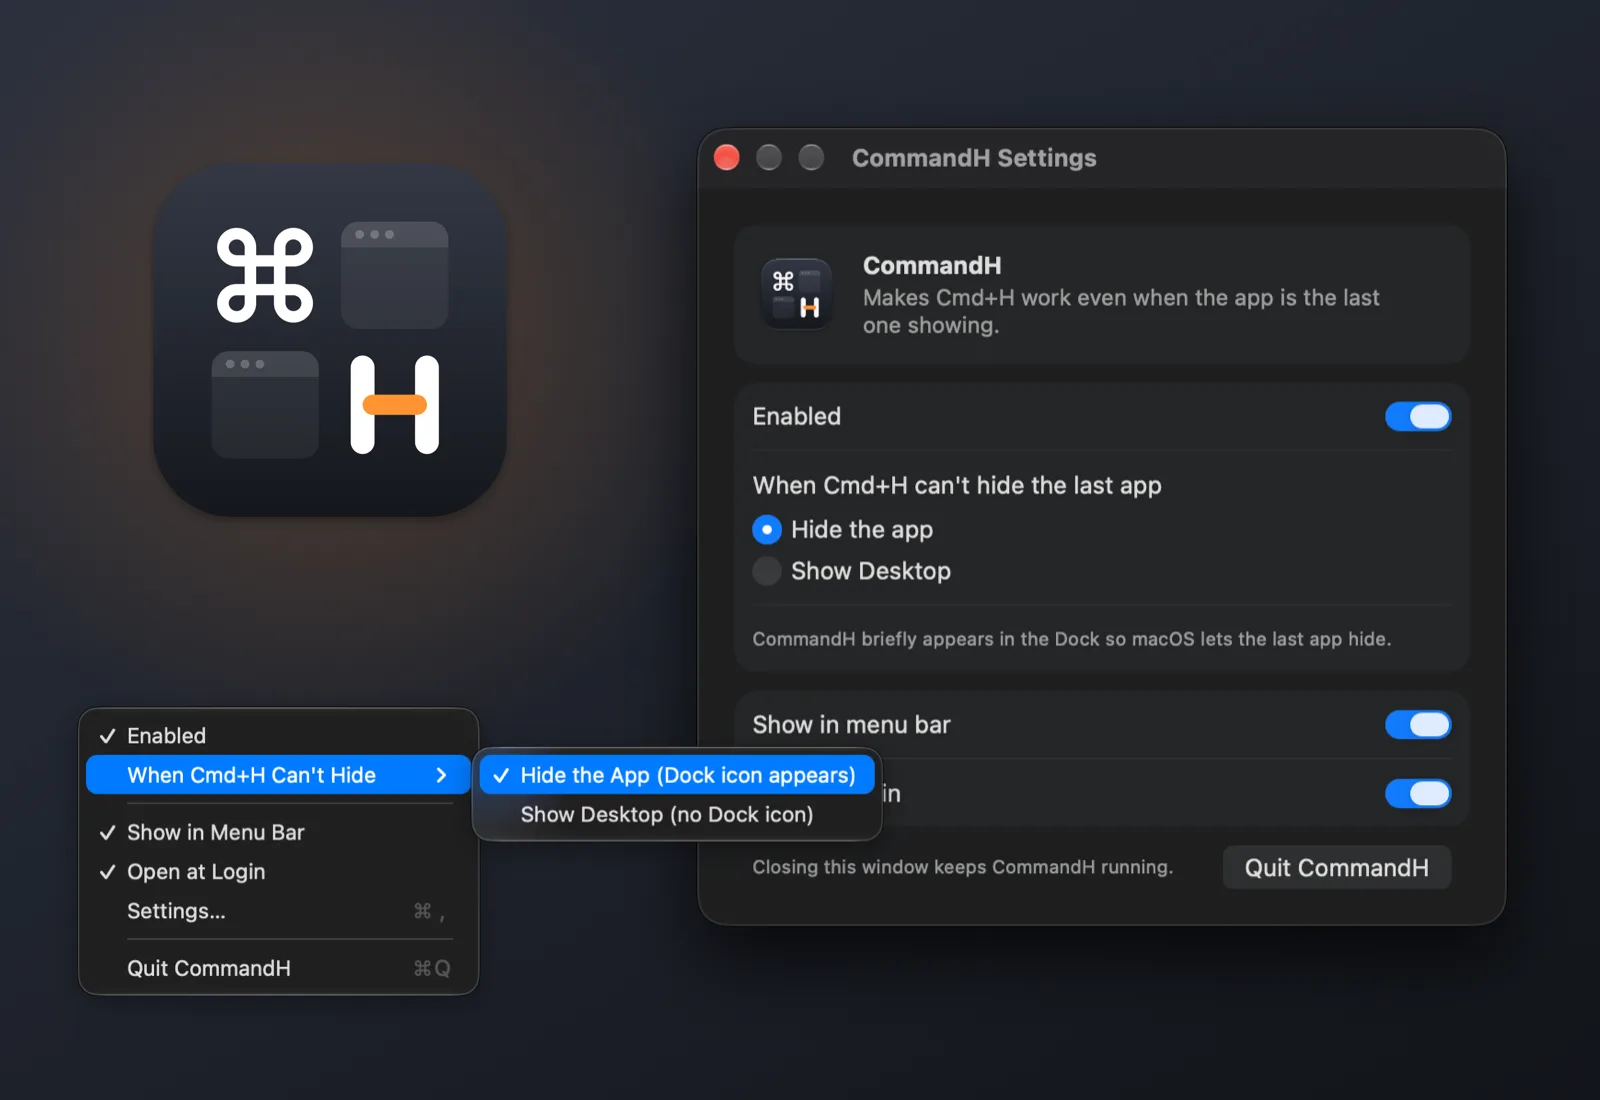Image resolution: width=1600 pixels, height=1100 pixels.
Task: Minimize the CommandH Settings window
Action: click(x=769, y=158)
